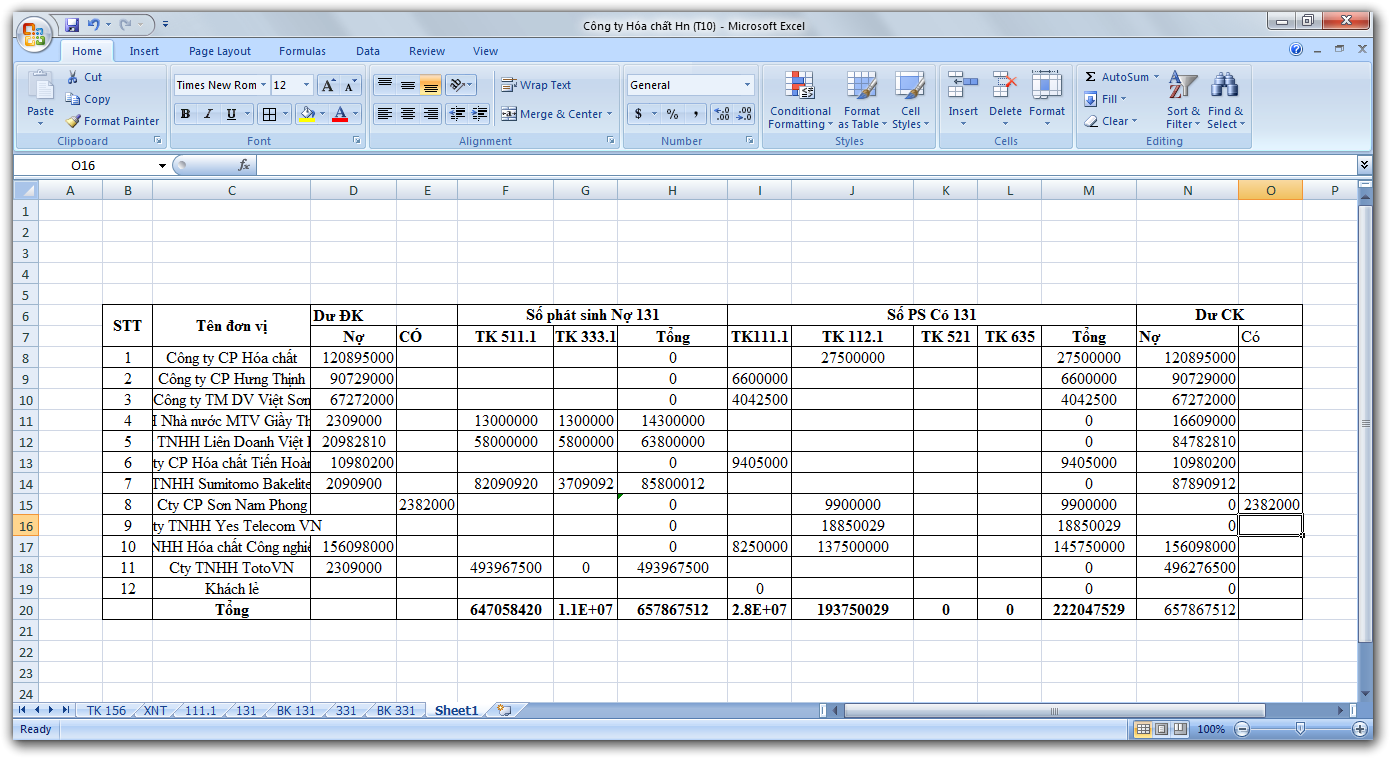Toggle Italic formatting
The image size is (1390, 759).
[208, 114]
